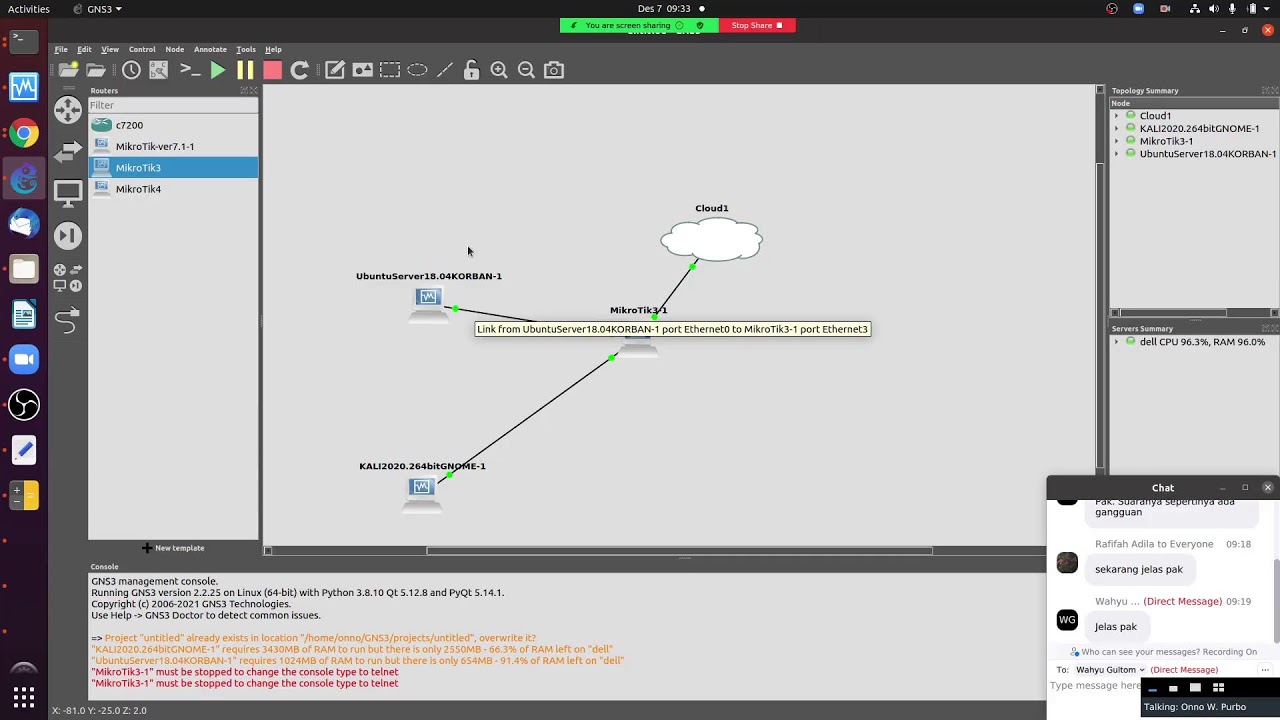
Task: Select MikroTik-ver7.1-1 template
Action: pyautogui.click(x=173, y=146)
